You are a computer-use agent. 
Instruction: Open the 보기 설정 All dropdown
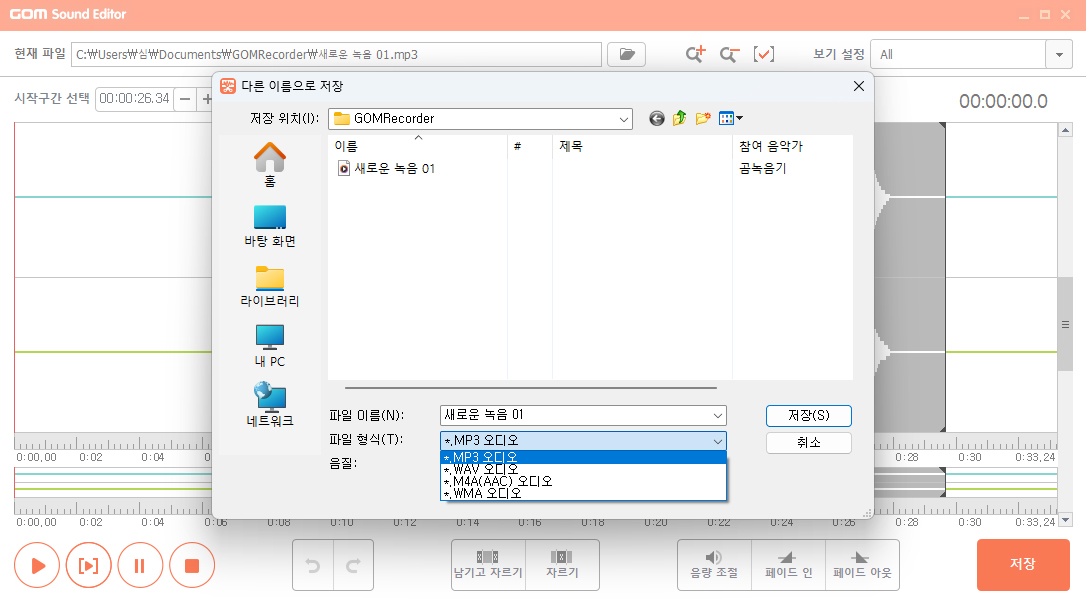[1058, 55]
